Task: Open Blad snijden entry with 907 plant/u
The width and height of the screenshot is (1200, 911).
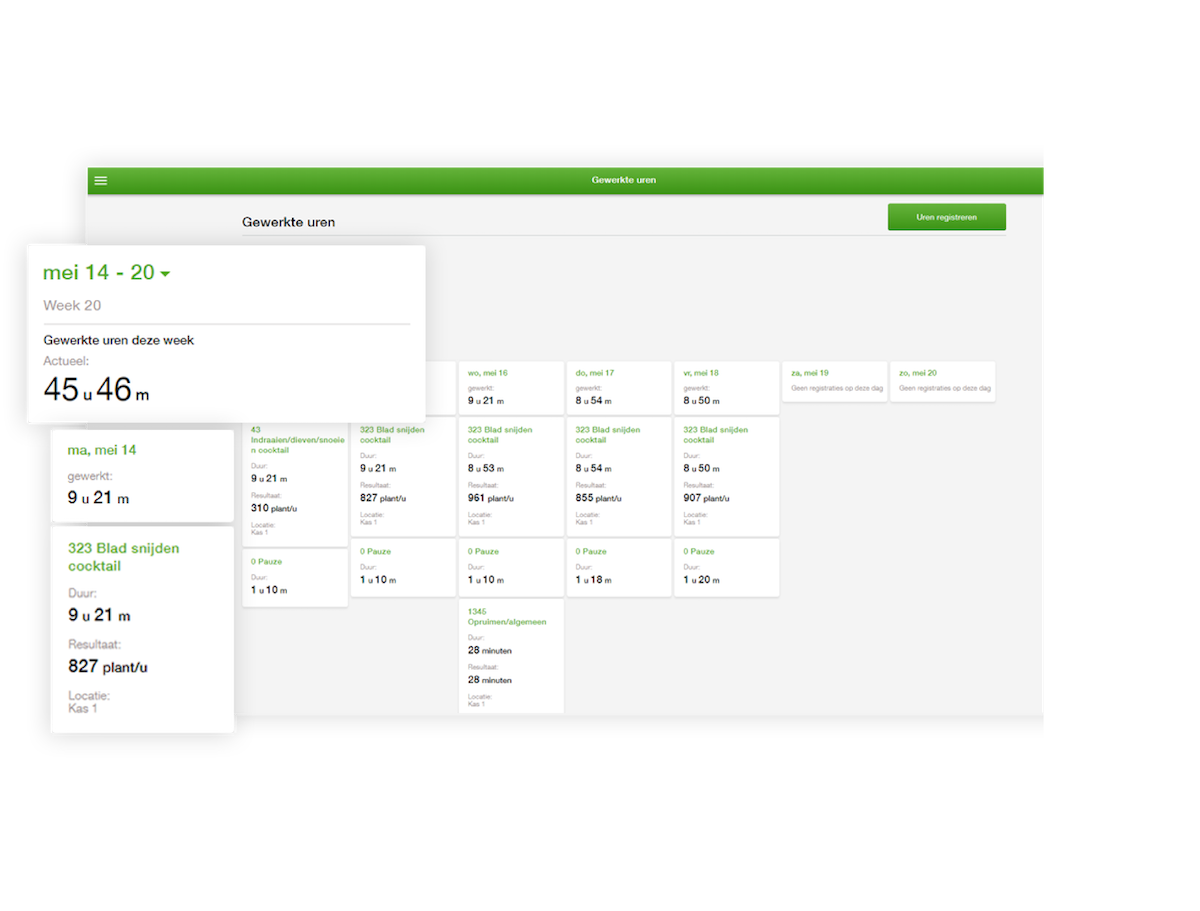Action: coord(726,477)
